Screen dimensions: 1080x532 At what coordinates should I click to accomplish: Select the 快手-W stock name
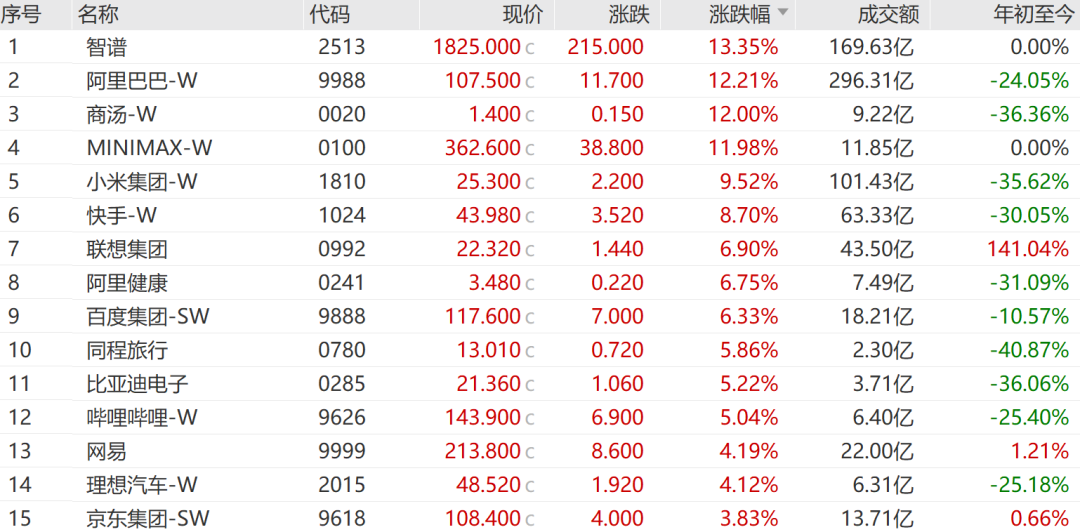[x=121, y=216]
